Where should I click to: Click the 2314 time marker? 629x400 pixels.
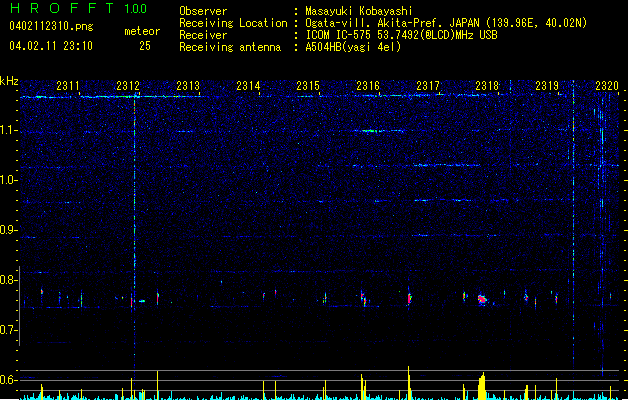coord(248,86)
